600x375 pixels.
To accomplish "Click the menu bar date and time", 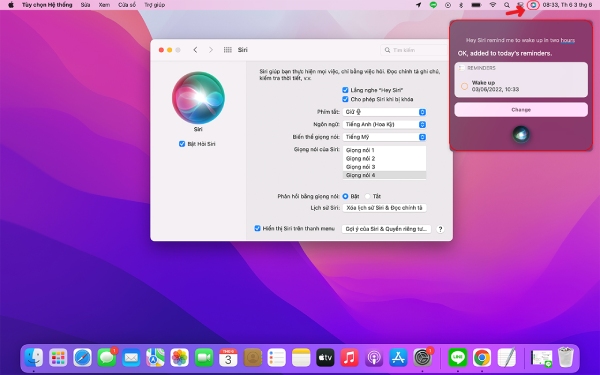I will pyautogui.click(x=567, y=5).
